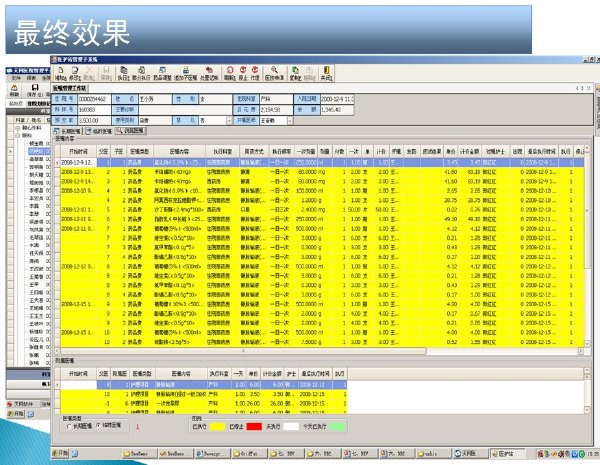This screenshot has width=600, height=465.
Task: Click the 预交金 field showing 3,500.00
Action: [x=95, y=121]
